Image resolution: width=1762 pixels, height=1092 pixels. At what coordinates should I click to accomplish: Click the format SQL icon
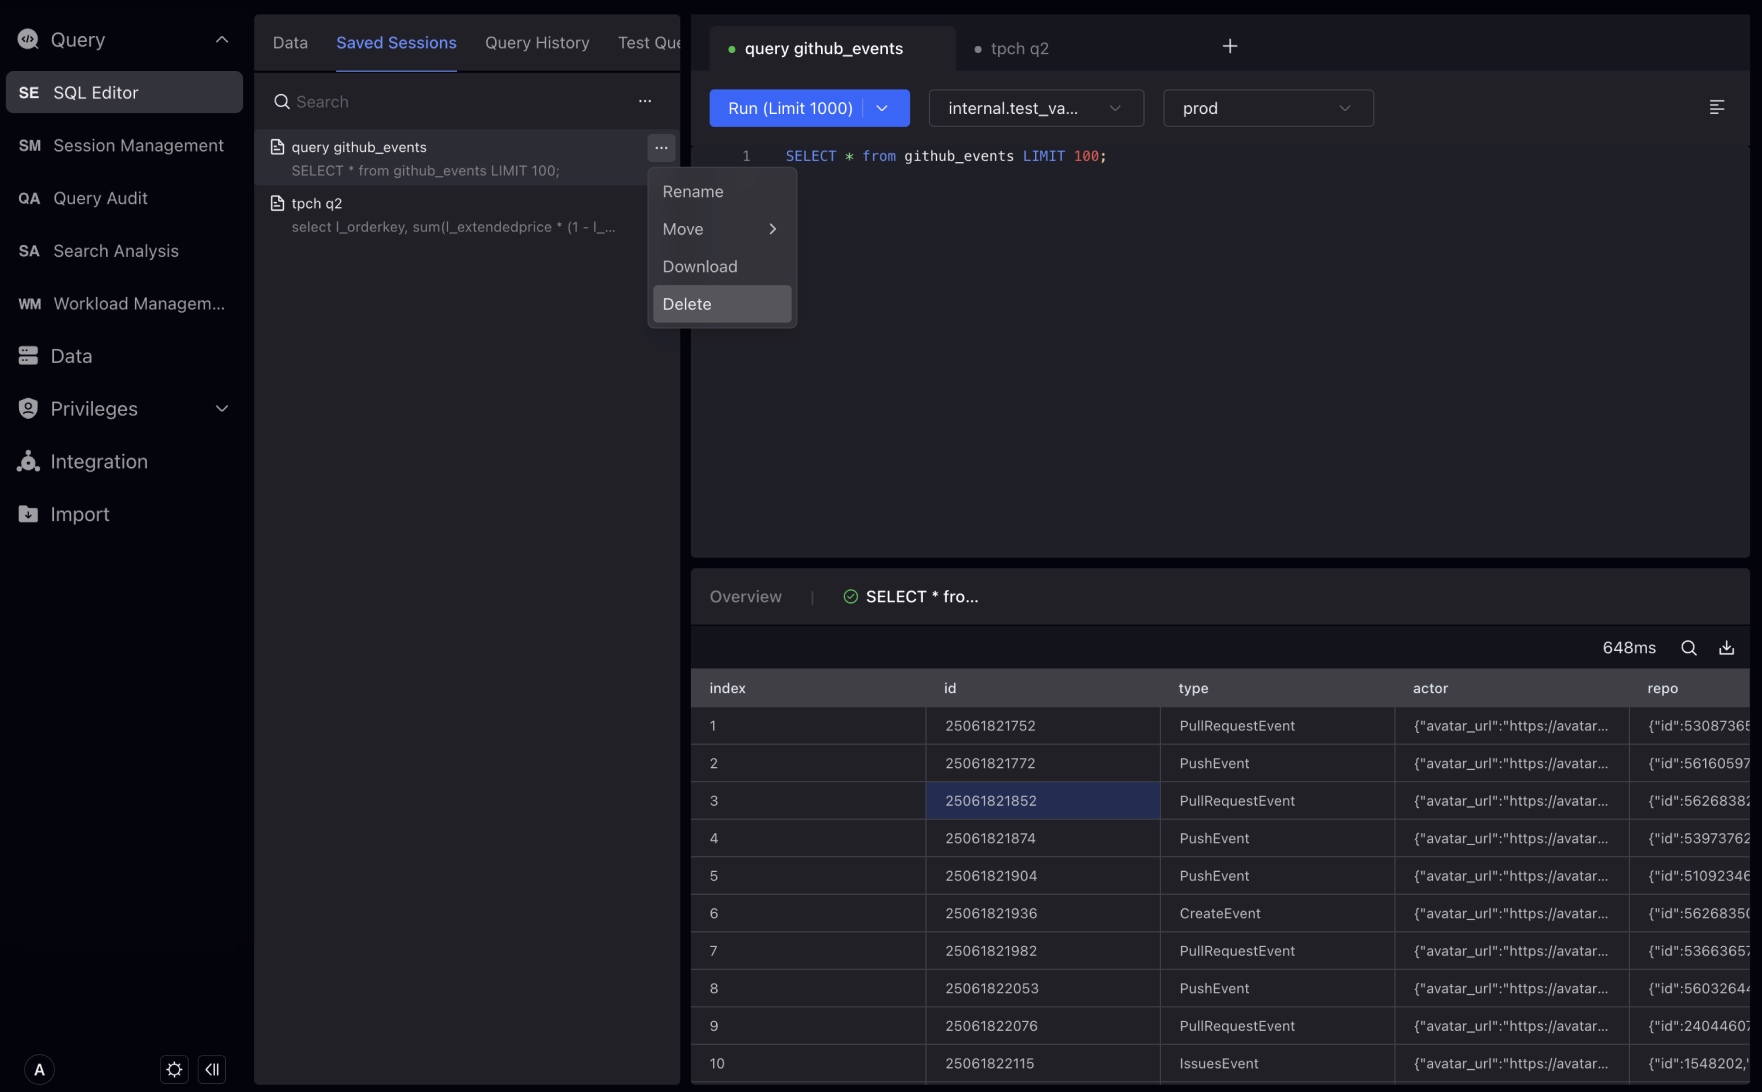tap(1716, 107)
